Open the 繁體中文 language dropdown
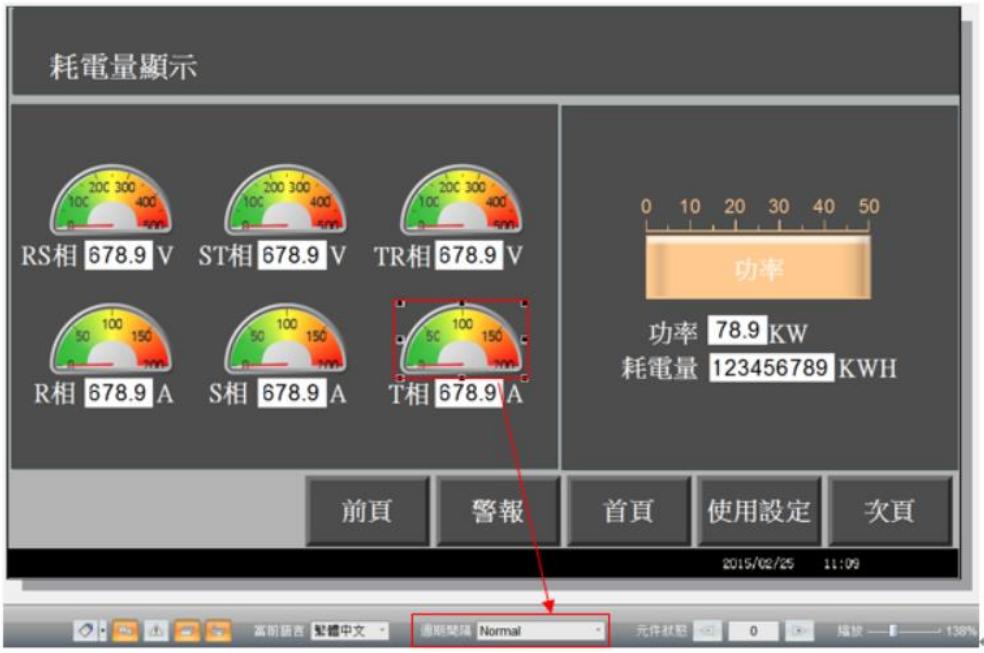 coord(350,630)
